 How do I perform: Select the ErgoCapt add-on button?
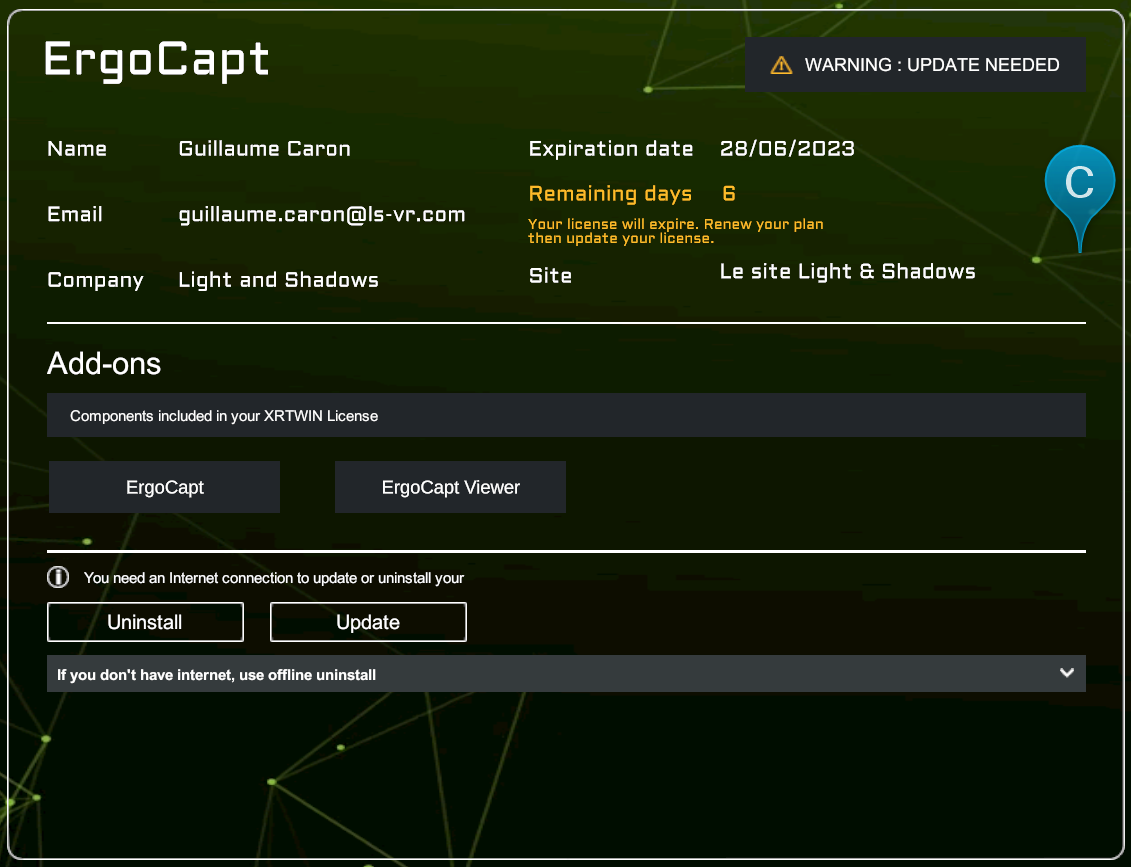click(164, 487)
